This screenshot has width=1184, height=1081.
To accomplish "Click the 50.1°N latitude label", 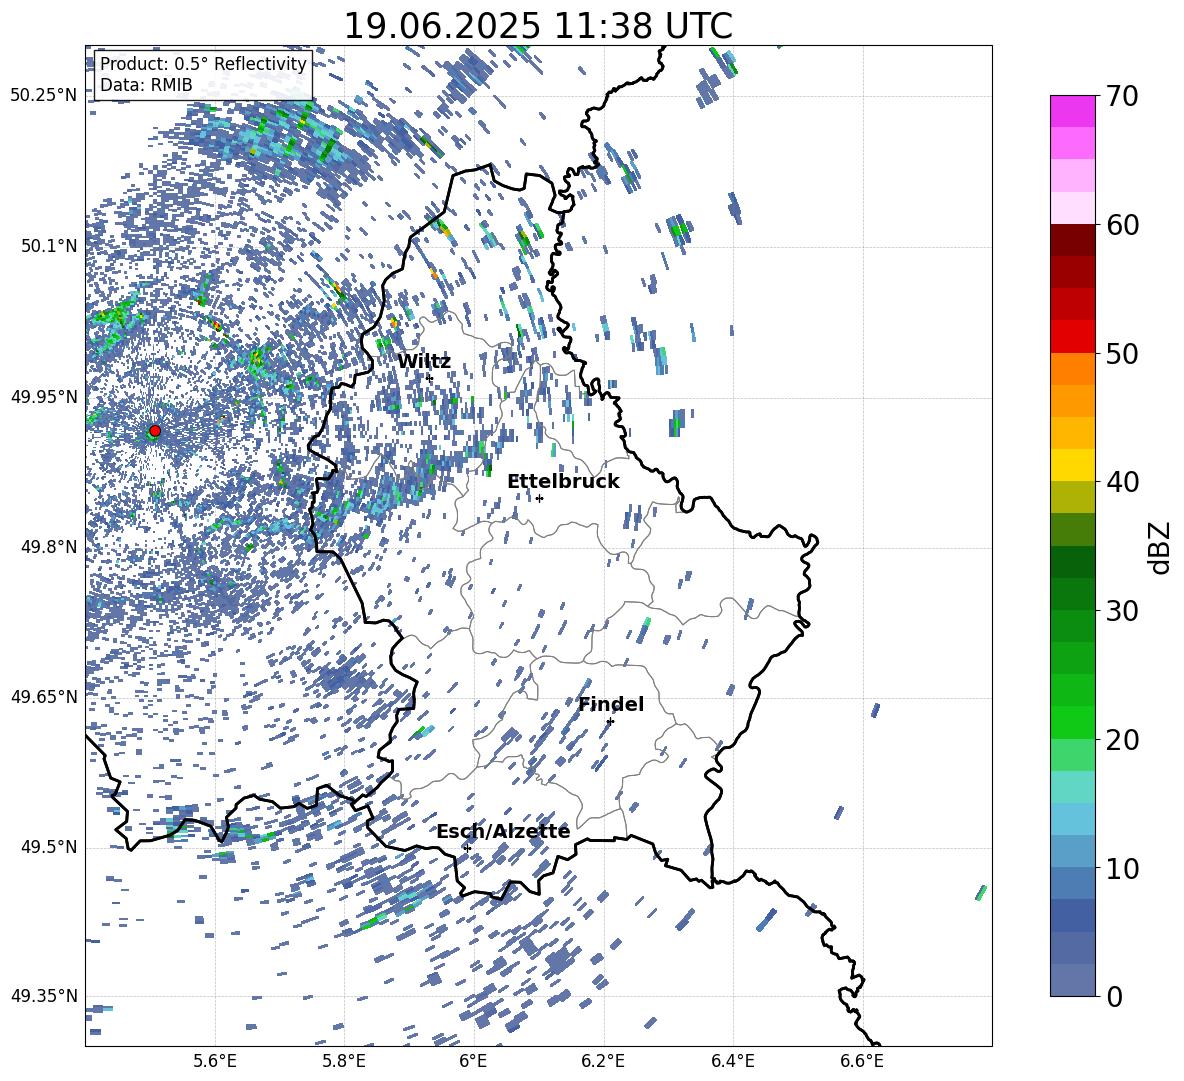I will click(x=50, y=246).
